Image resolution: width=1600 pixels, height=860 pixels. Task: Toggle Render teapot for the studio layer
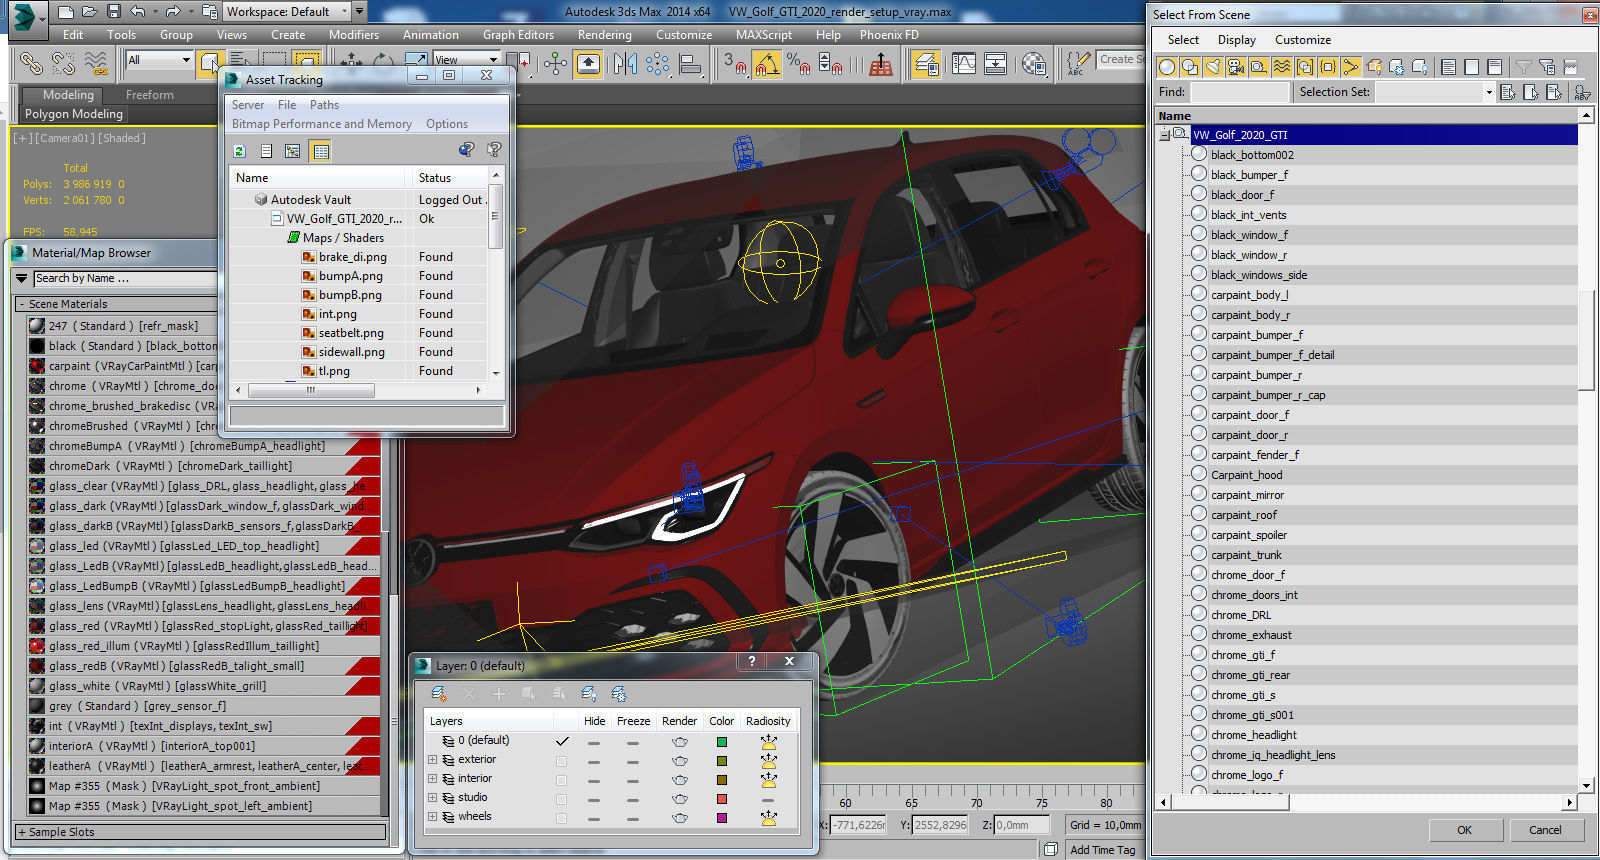coord(680,799)
